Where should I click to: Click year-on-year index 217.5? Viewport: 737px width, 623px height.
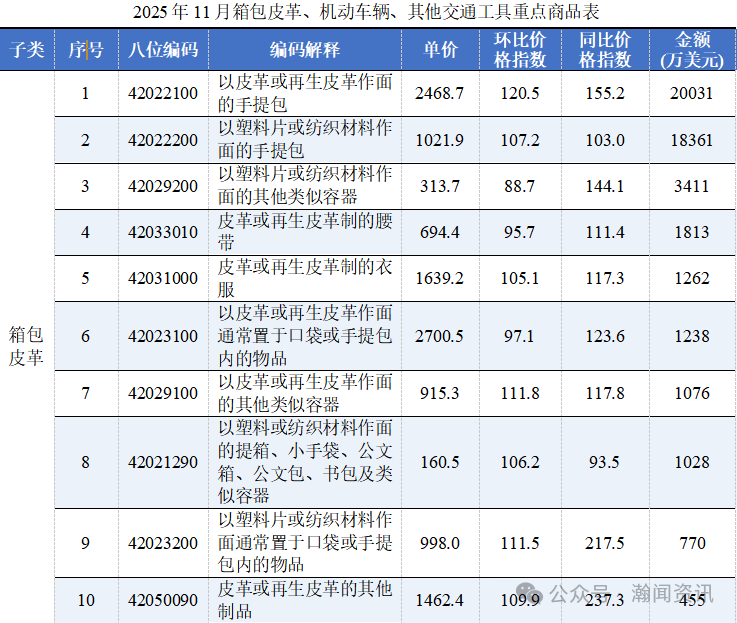coord(605,543)
